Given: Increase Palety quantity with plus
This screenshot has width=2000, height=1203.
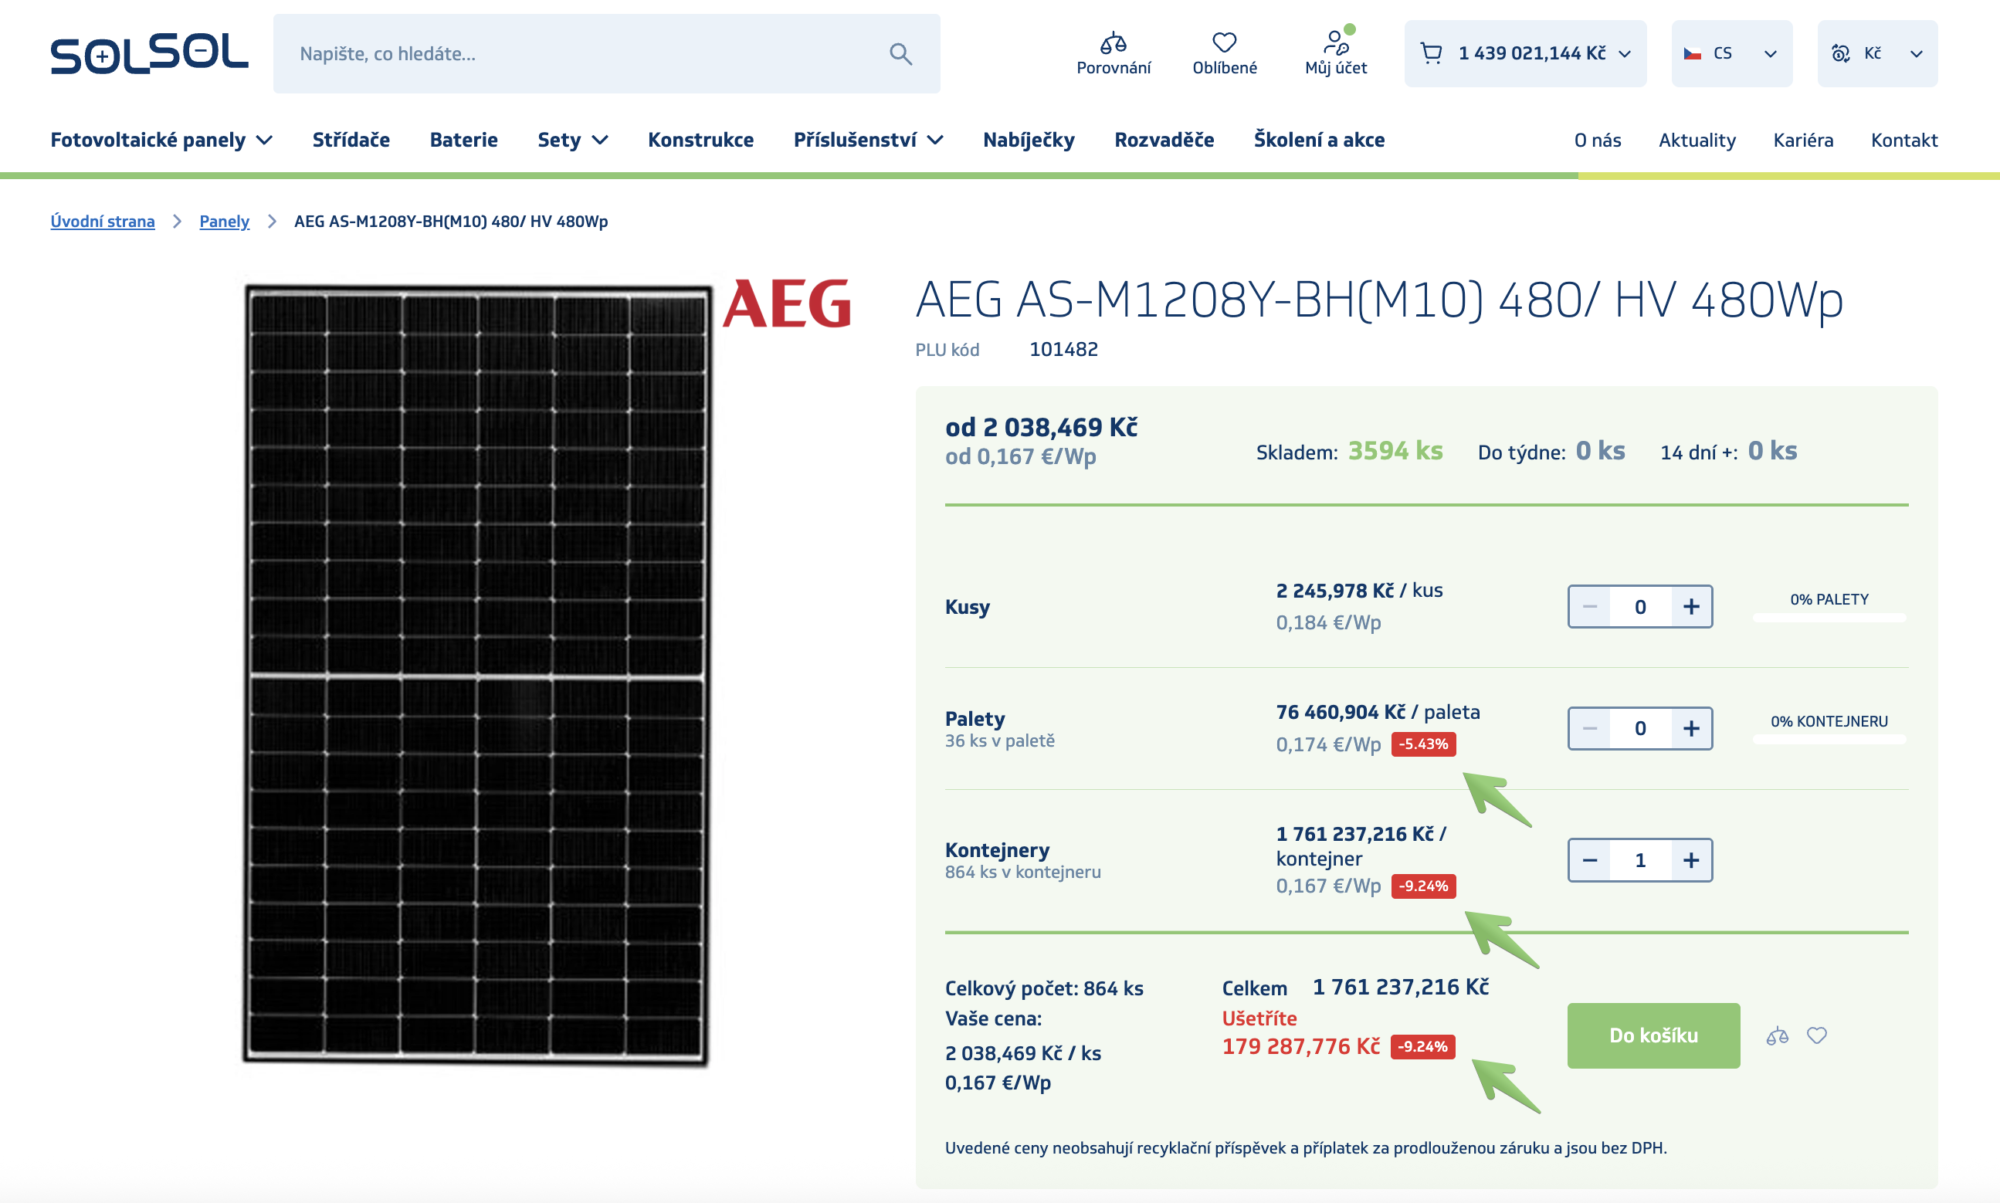Looking at the screenshot, I should [x=1691, y=729].
